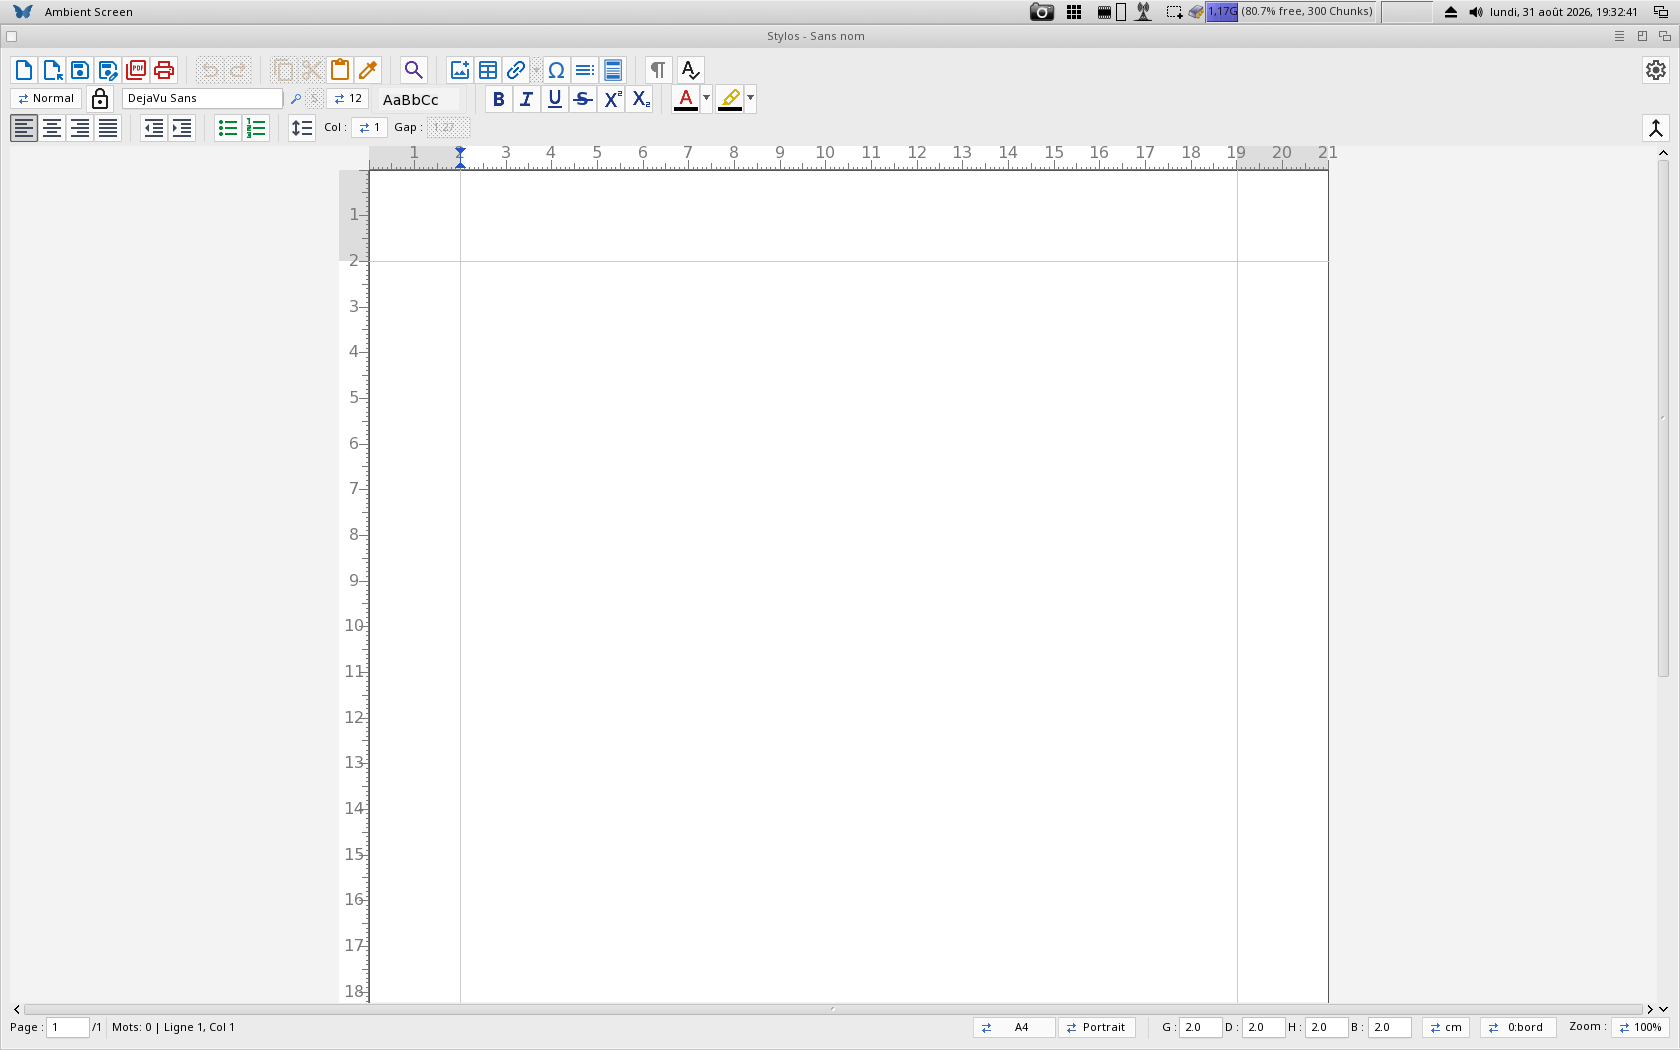Open the 100% zoom selector
The image size is (1680, 1050).
1640,1027
